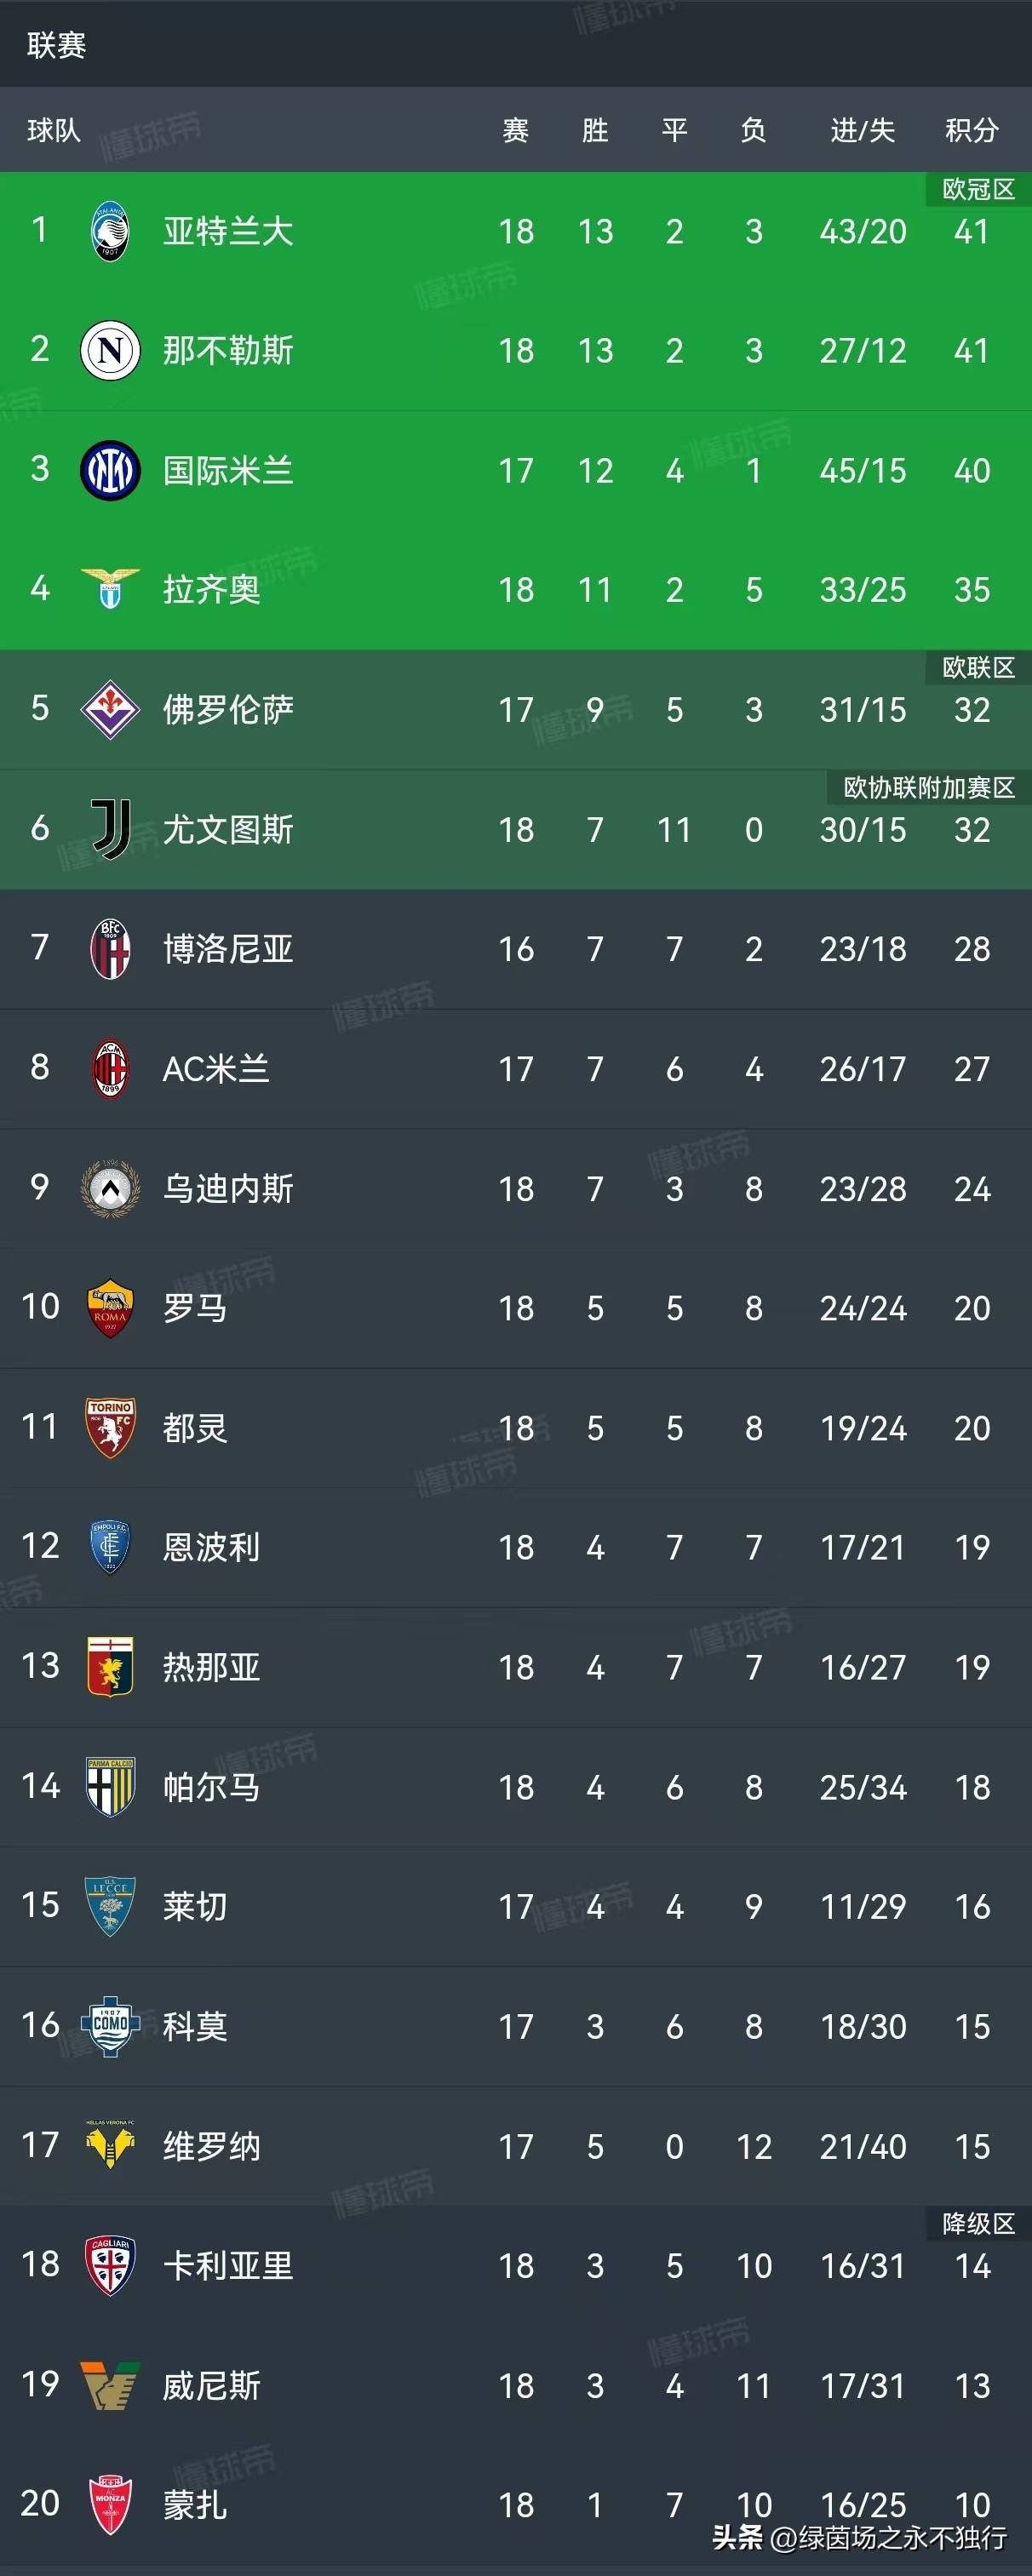
Task: Open the Torino bull crest
Action: [110, 1427]
